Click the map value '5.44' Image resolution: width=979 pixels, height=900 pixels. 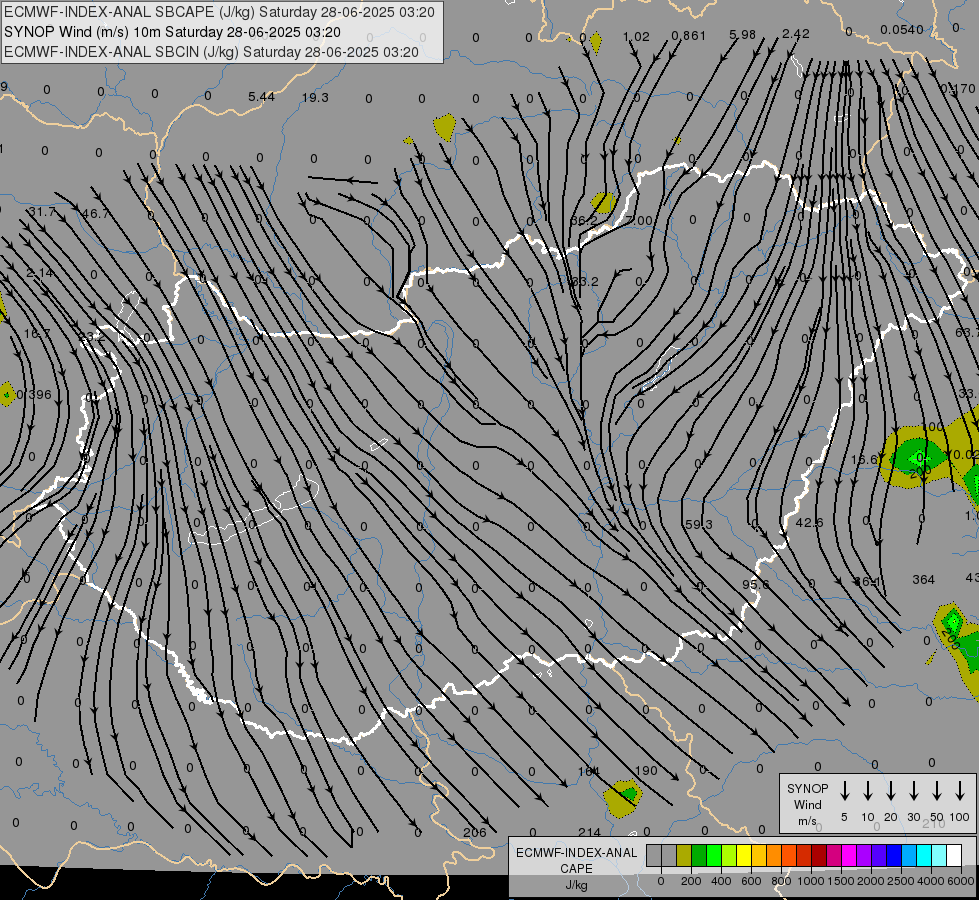click(x=261, y=97)
